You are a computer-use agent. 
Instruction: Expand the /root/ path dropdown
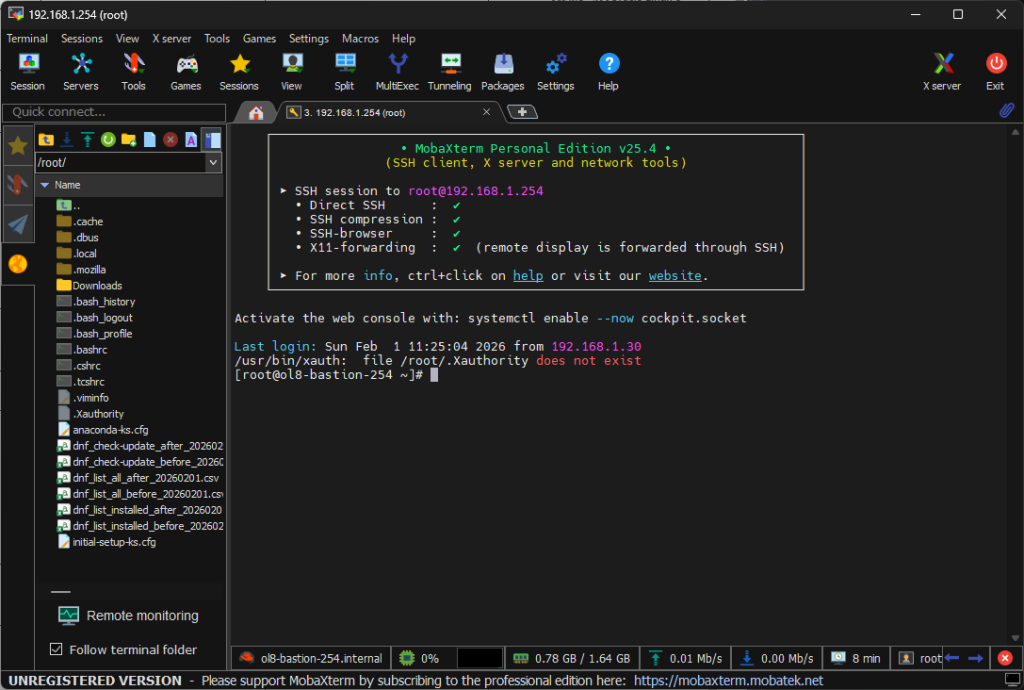pyautogui.click(x=213, y=162)
